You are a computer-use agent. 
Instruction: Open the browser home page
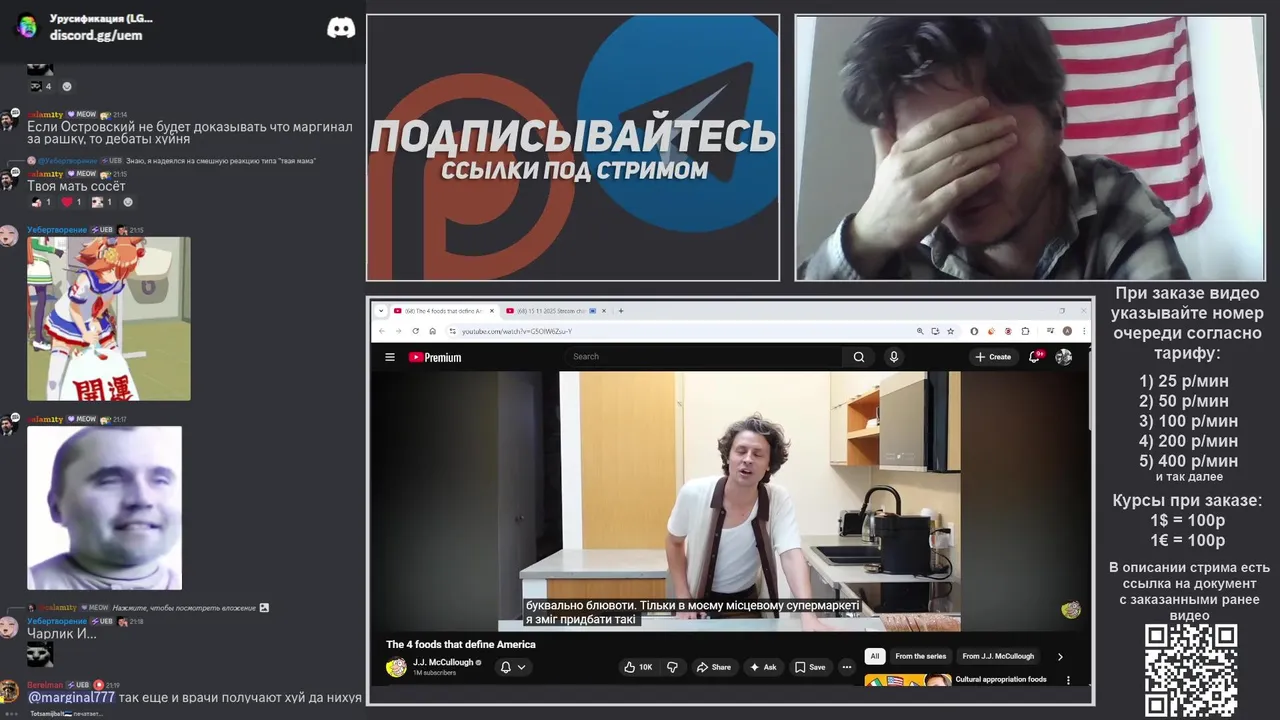pos(432,331)
